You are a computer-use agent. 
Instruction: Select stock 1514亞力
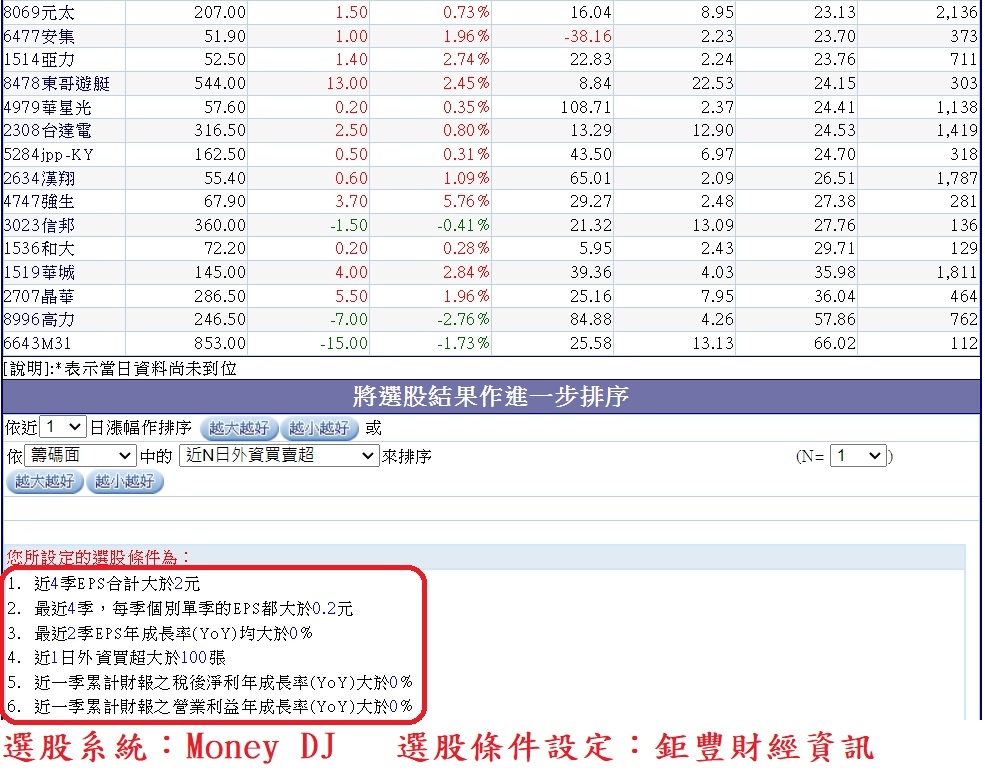point(39,60)
